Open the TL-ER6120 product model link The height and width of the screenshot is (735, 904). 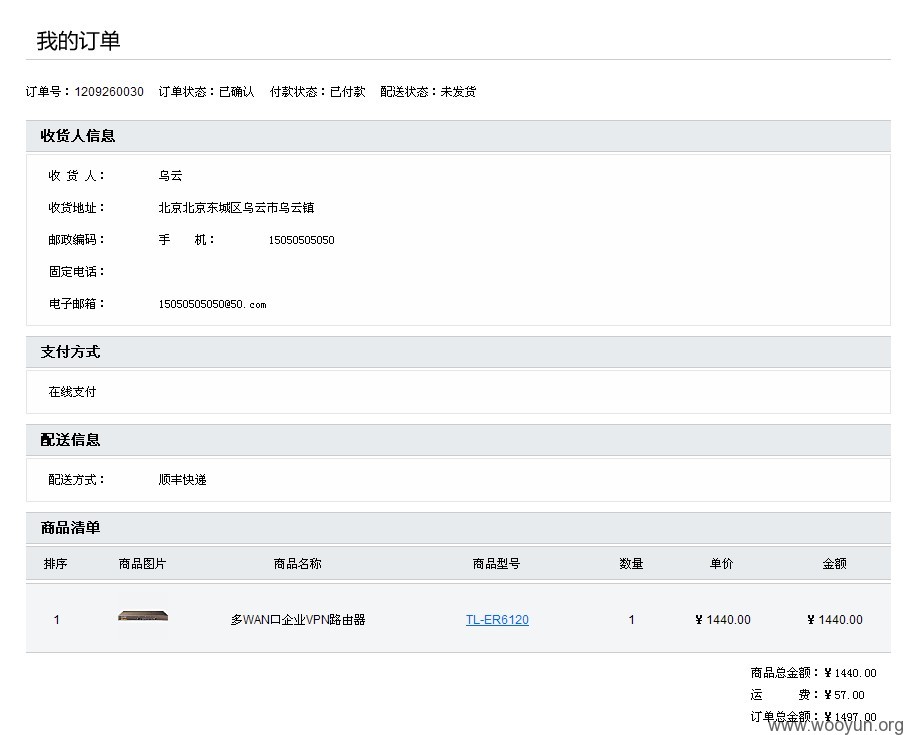[497, 620]
